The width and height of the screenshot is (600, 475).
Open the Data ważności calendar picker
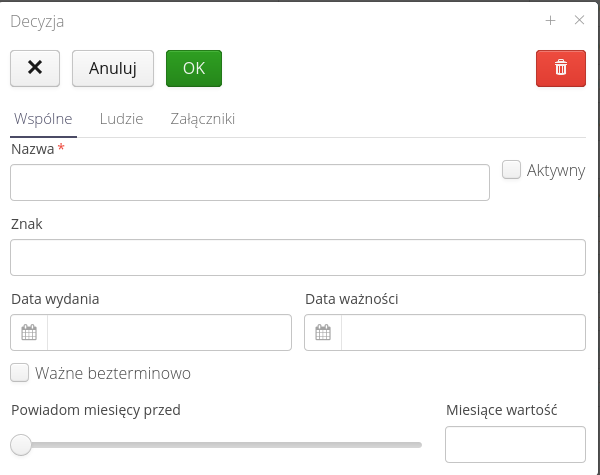click(x=323, y=333)
